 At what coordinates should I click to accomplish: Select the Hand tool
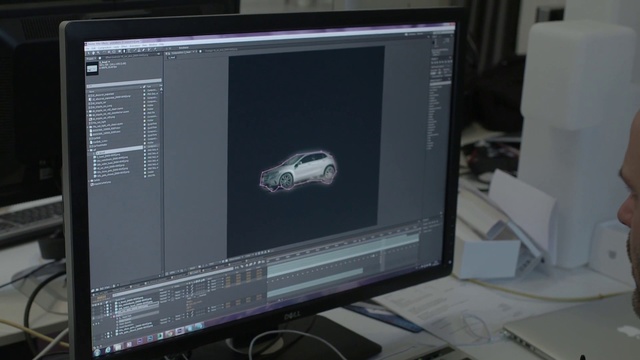[x=93, y=53]
